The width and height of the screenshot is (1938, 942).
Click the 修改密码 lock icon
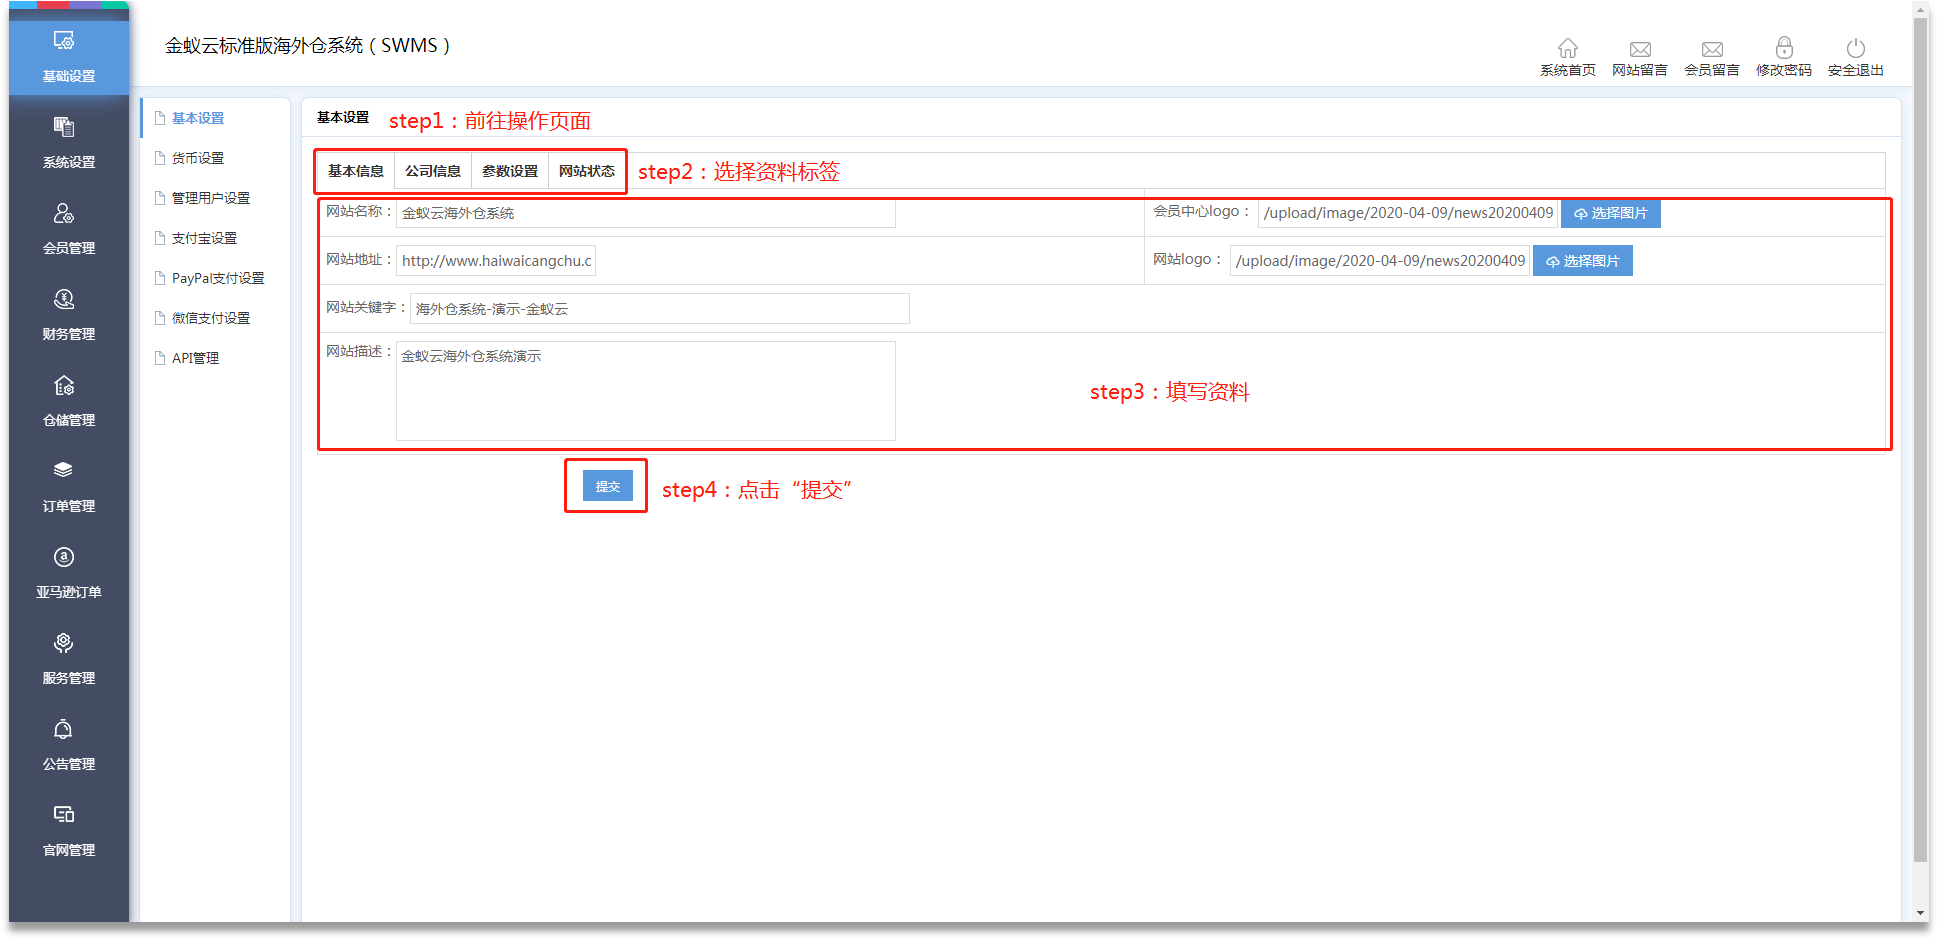tap(1783, 48)
